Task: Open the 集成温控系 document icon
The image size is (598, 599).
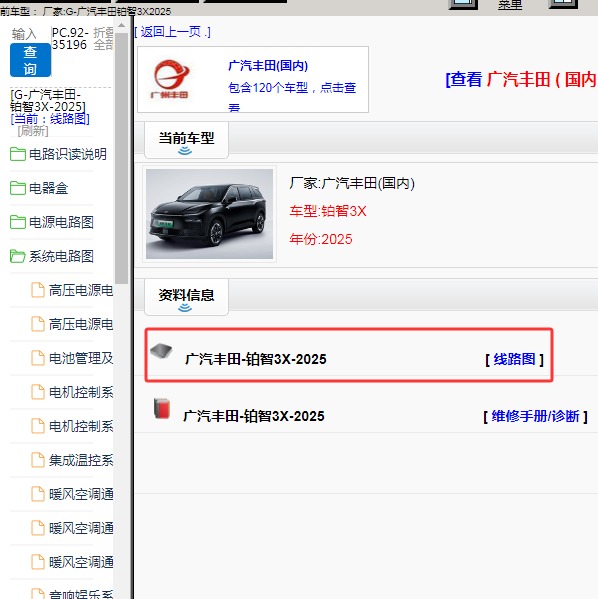Action: pyautogui.click(x=38, y=460)
